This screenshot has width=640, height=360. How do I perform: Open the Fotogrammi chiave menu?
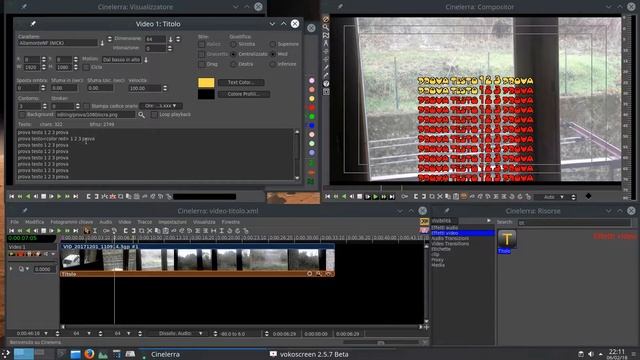pyautogui.click(x=71, y=222)
